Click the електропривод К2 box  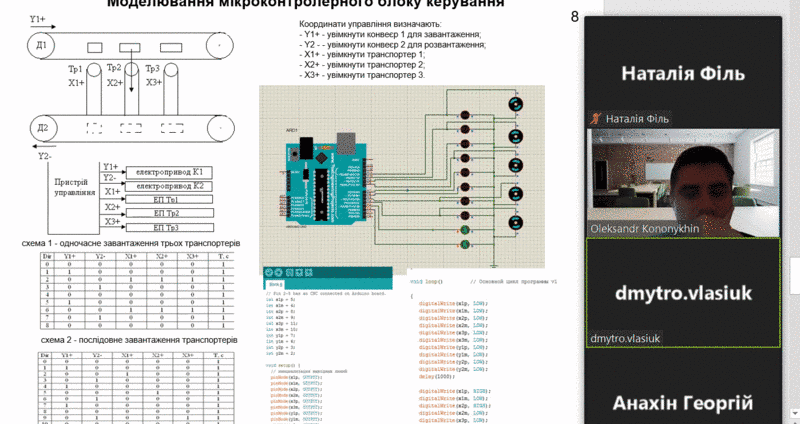point(169,186)
